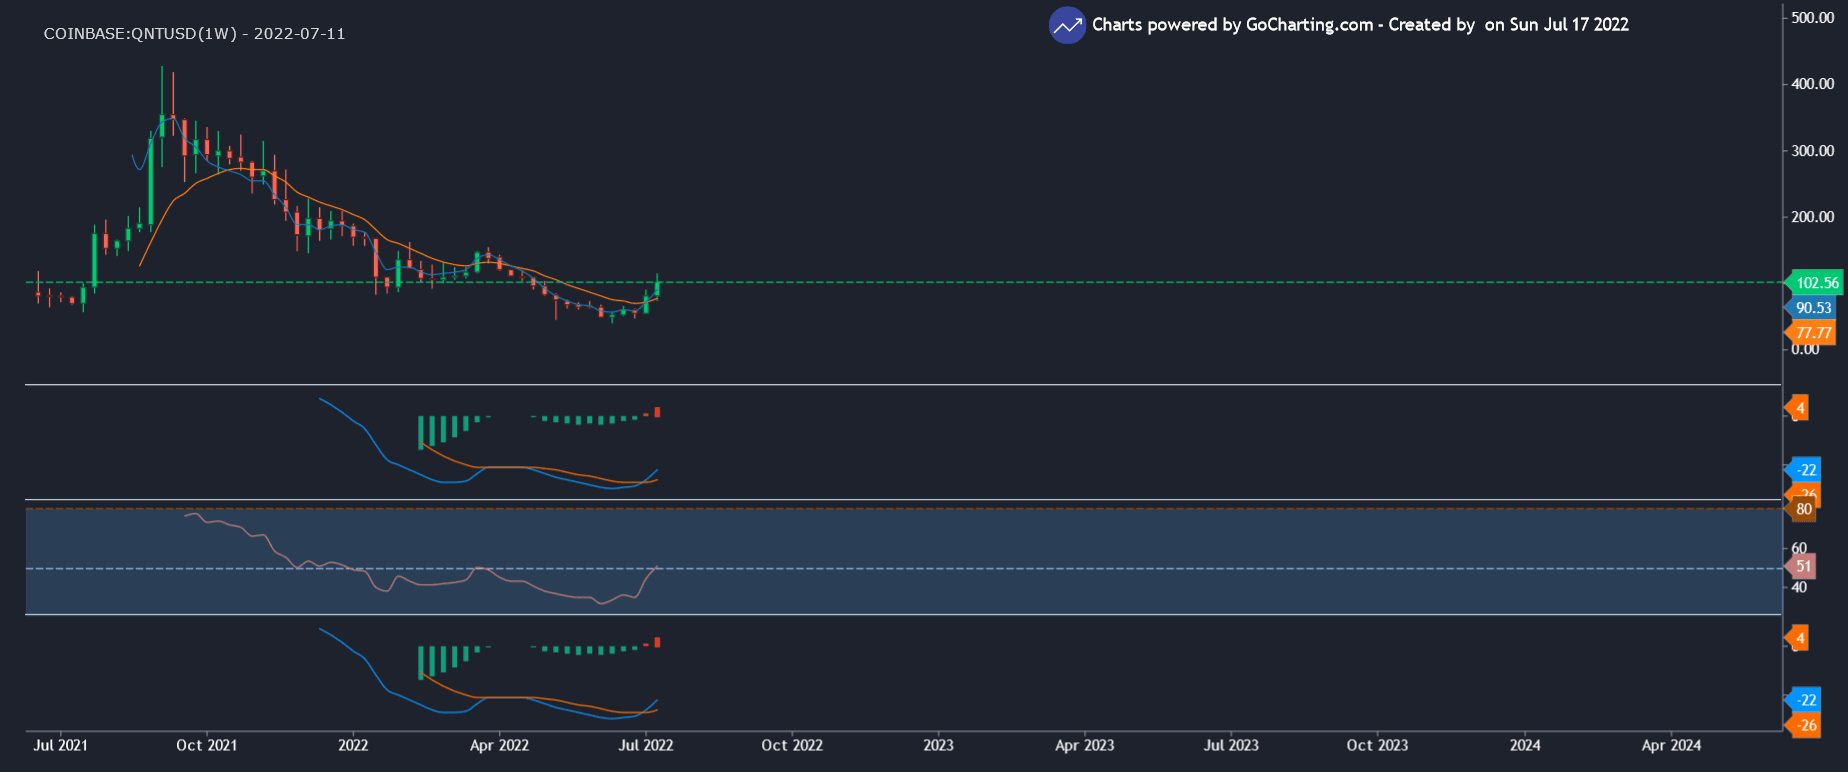Select the orange 77.77 moving average tag
1848x772 pixels.
coord(1813,333)
